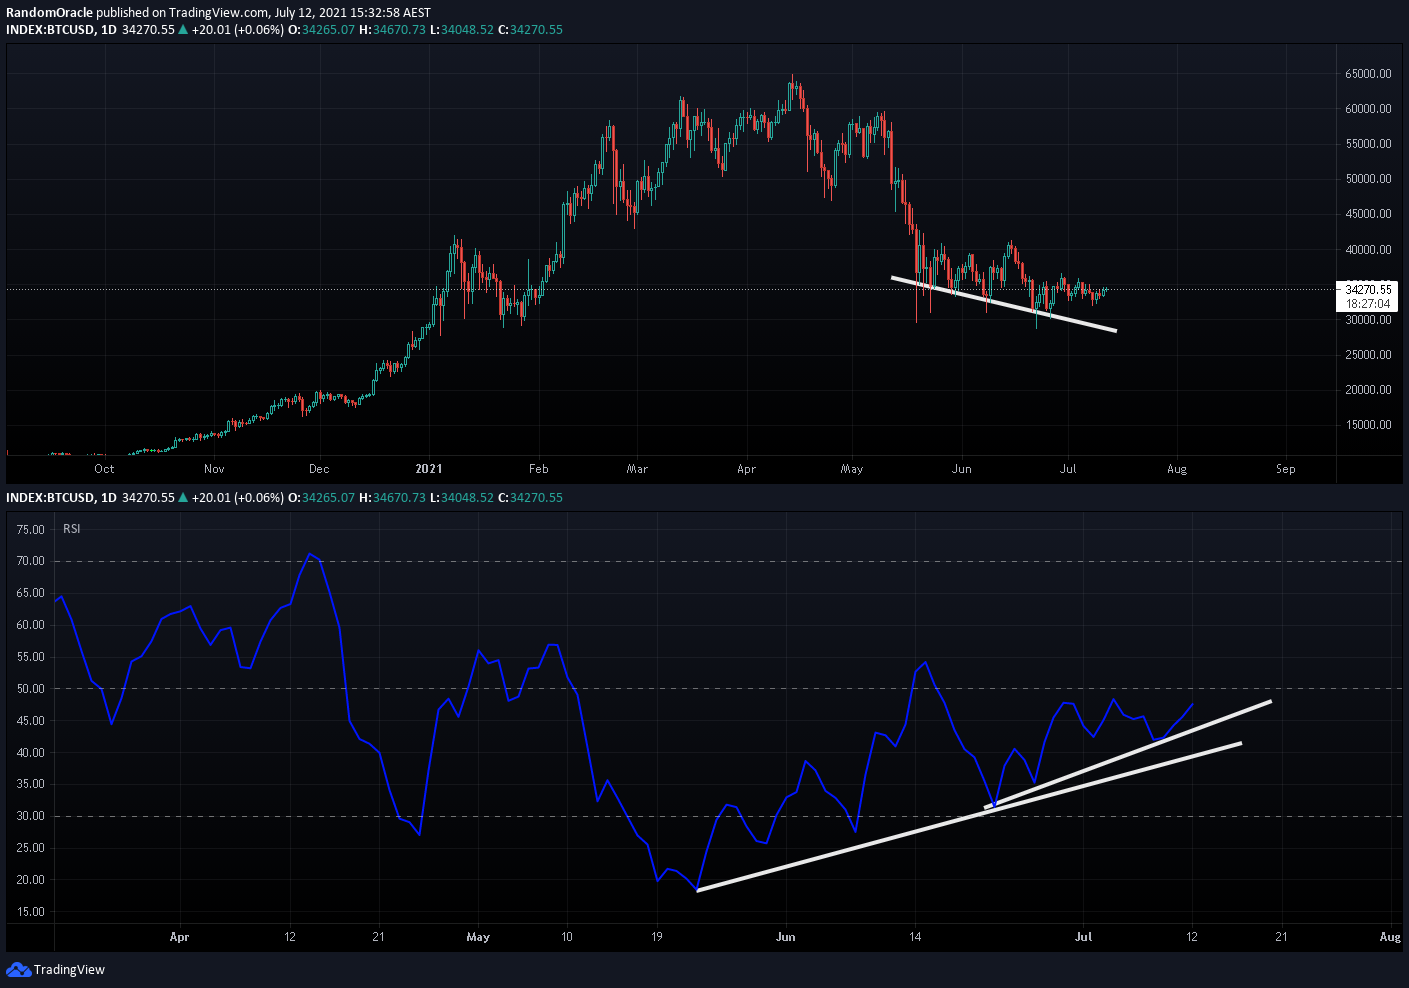Image resolution: width=1409 pixels, height=988 pixels.
Task: Click the countdown timer 18:27:04 on price axis
Action: [1368, 304]
